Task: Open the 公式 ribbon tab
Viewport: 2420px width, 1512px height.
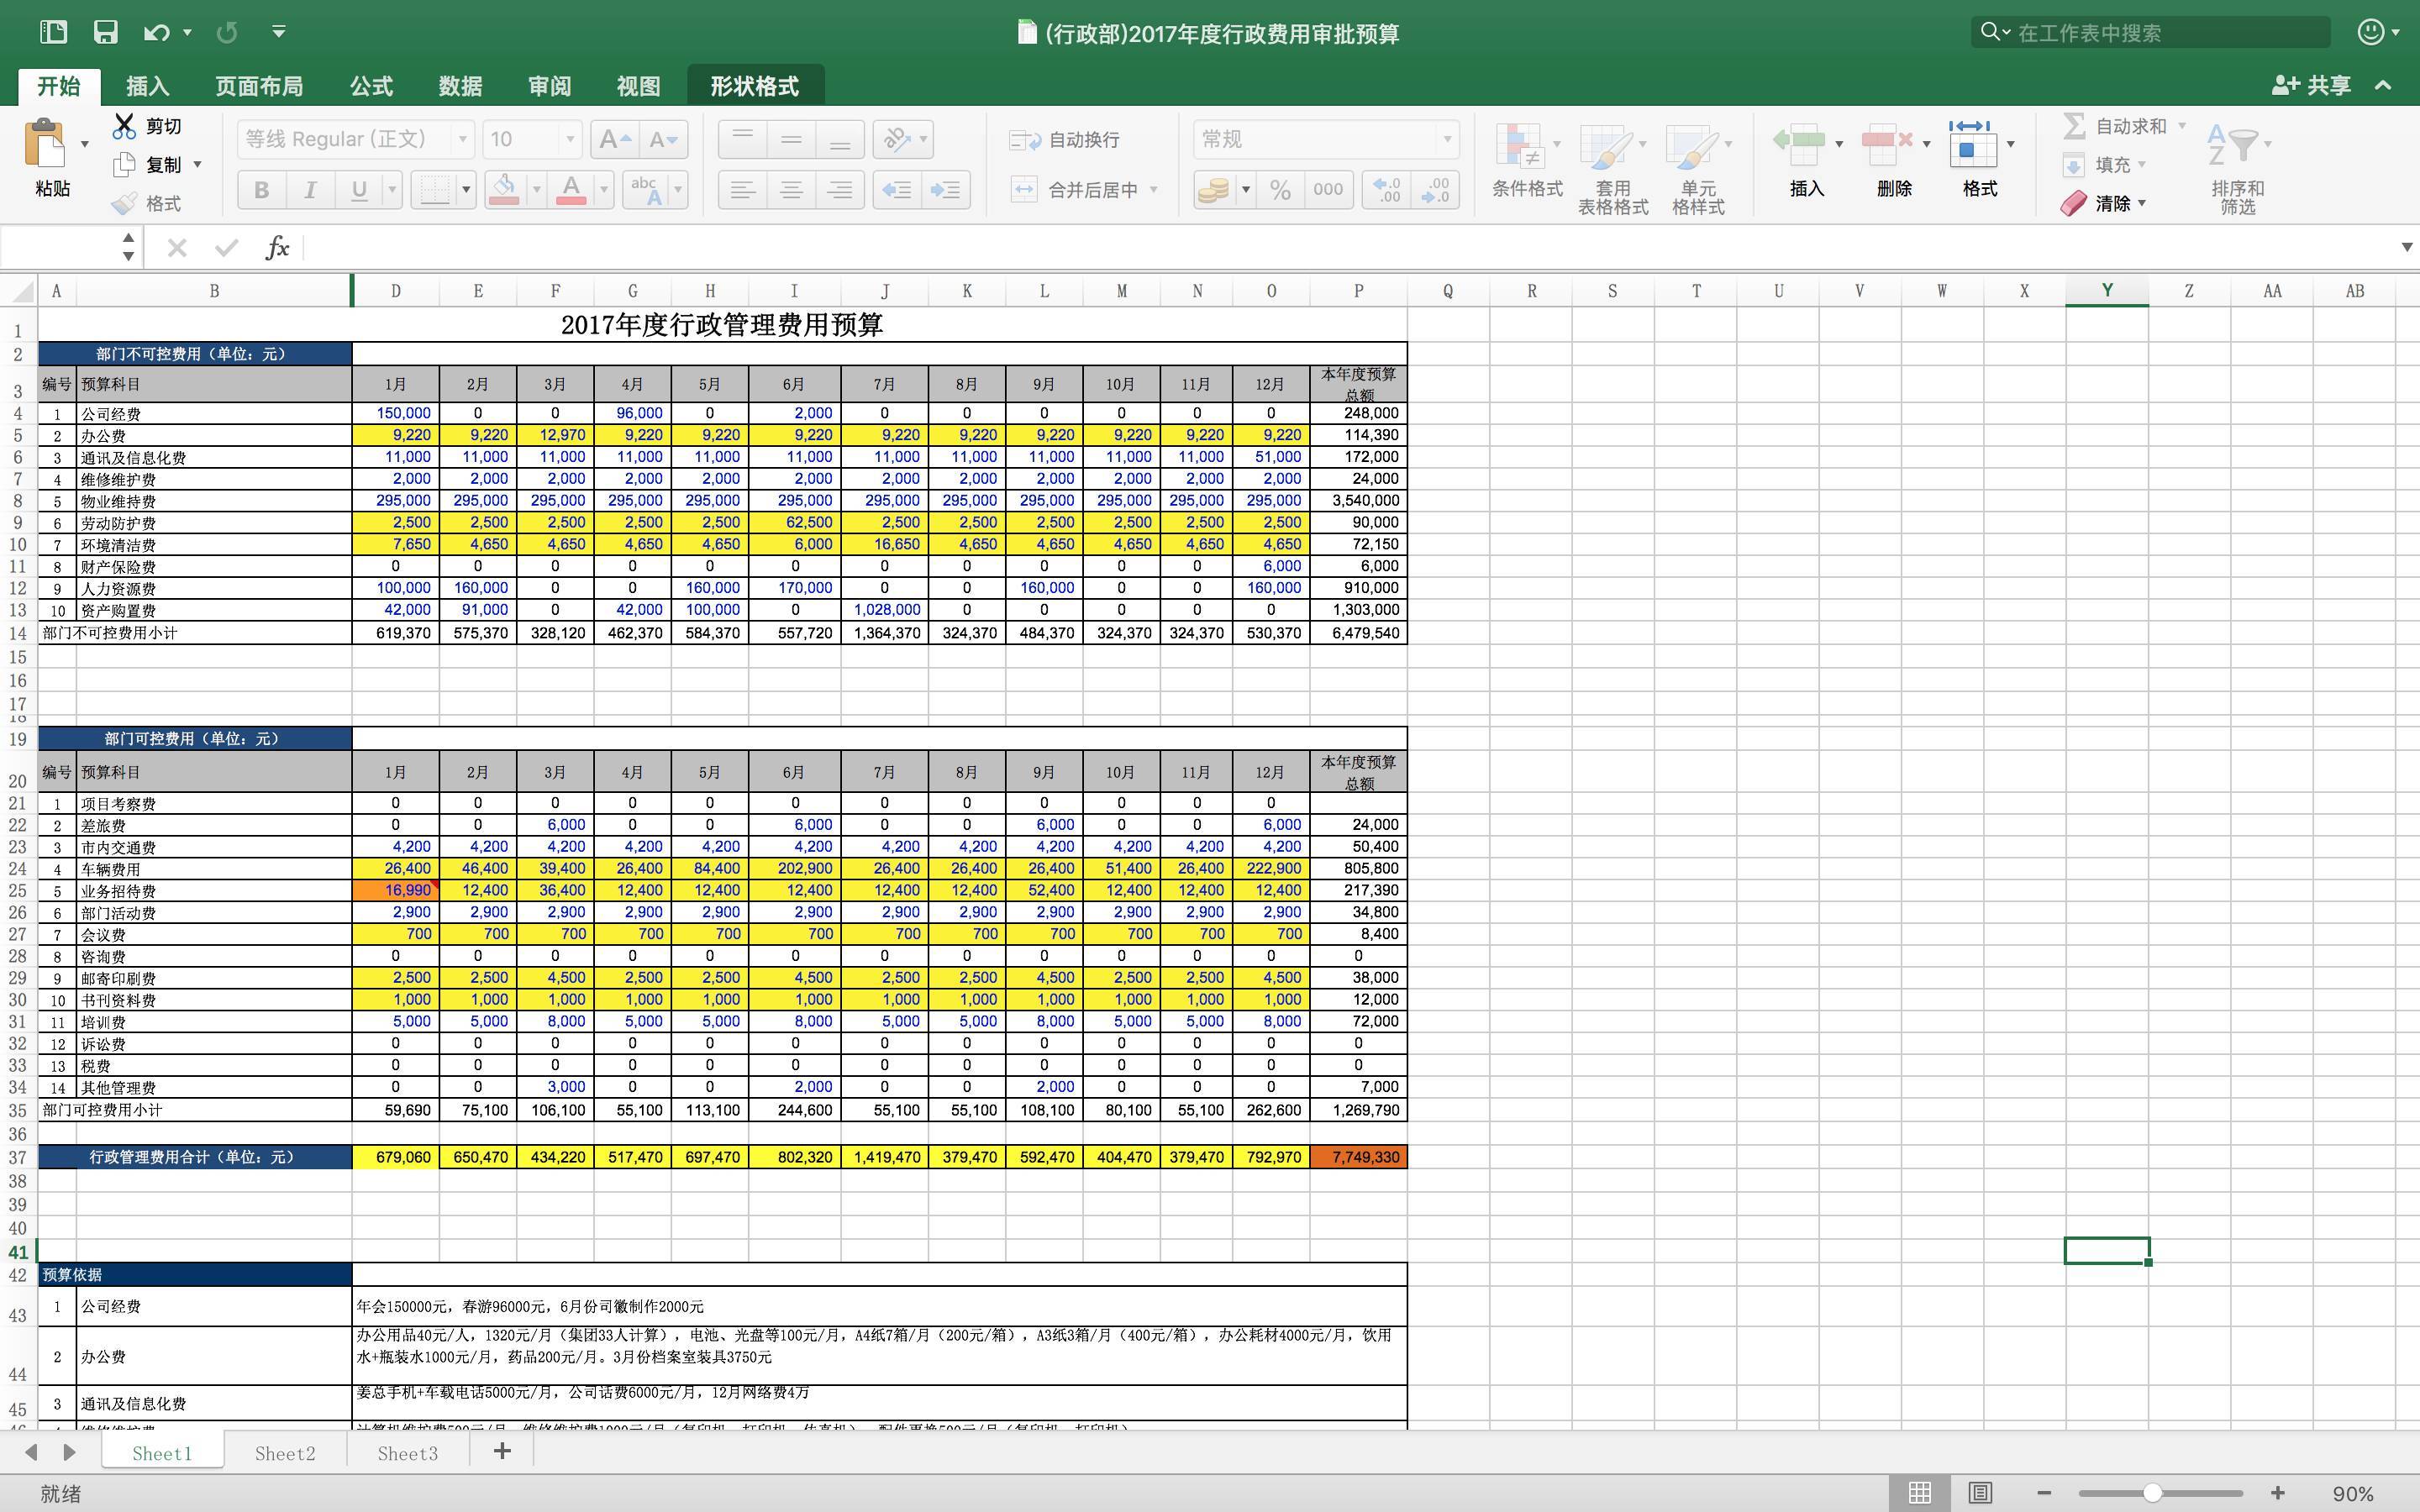Action: pyautogui.click(x=371, y=86)
